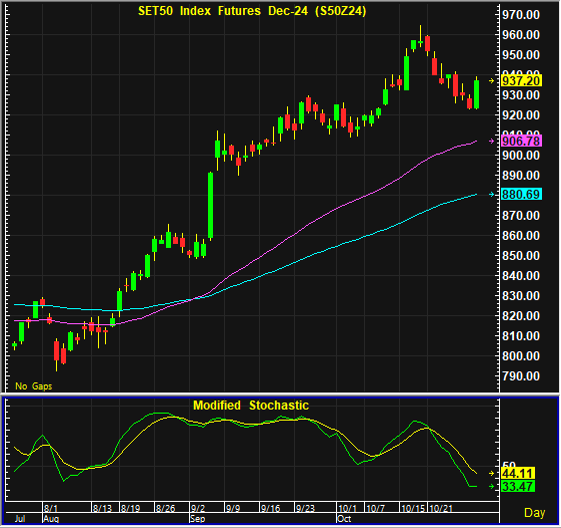This screenshot has height=528, width=561.
Task: Select the 9/2 date marker on time axis
Action: coord(198,508)
